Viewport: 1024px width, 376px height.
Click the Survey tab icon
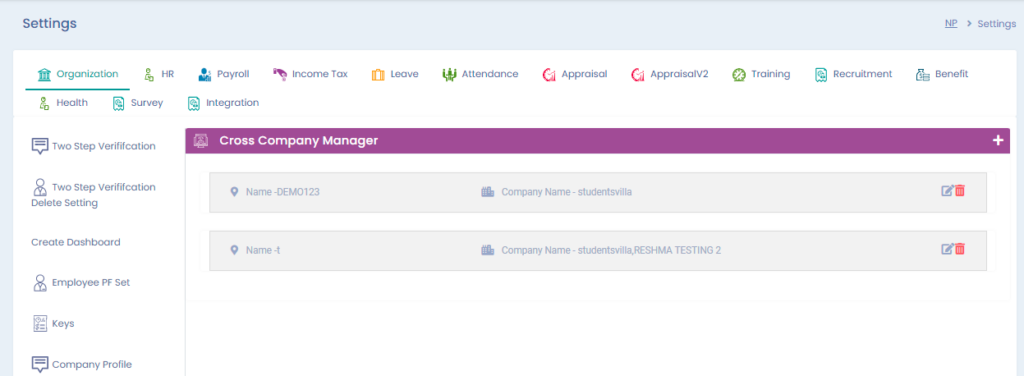[118, 103]
